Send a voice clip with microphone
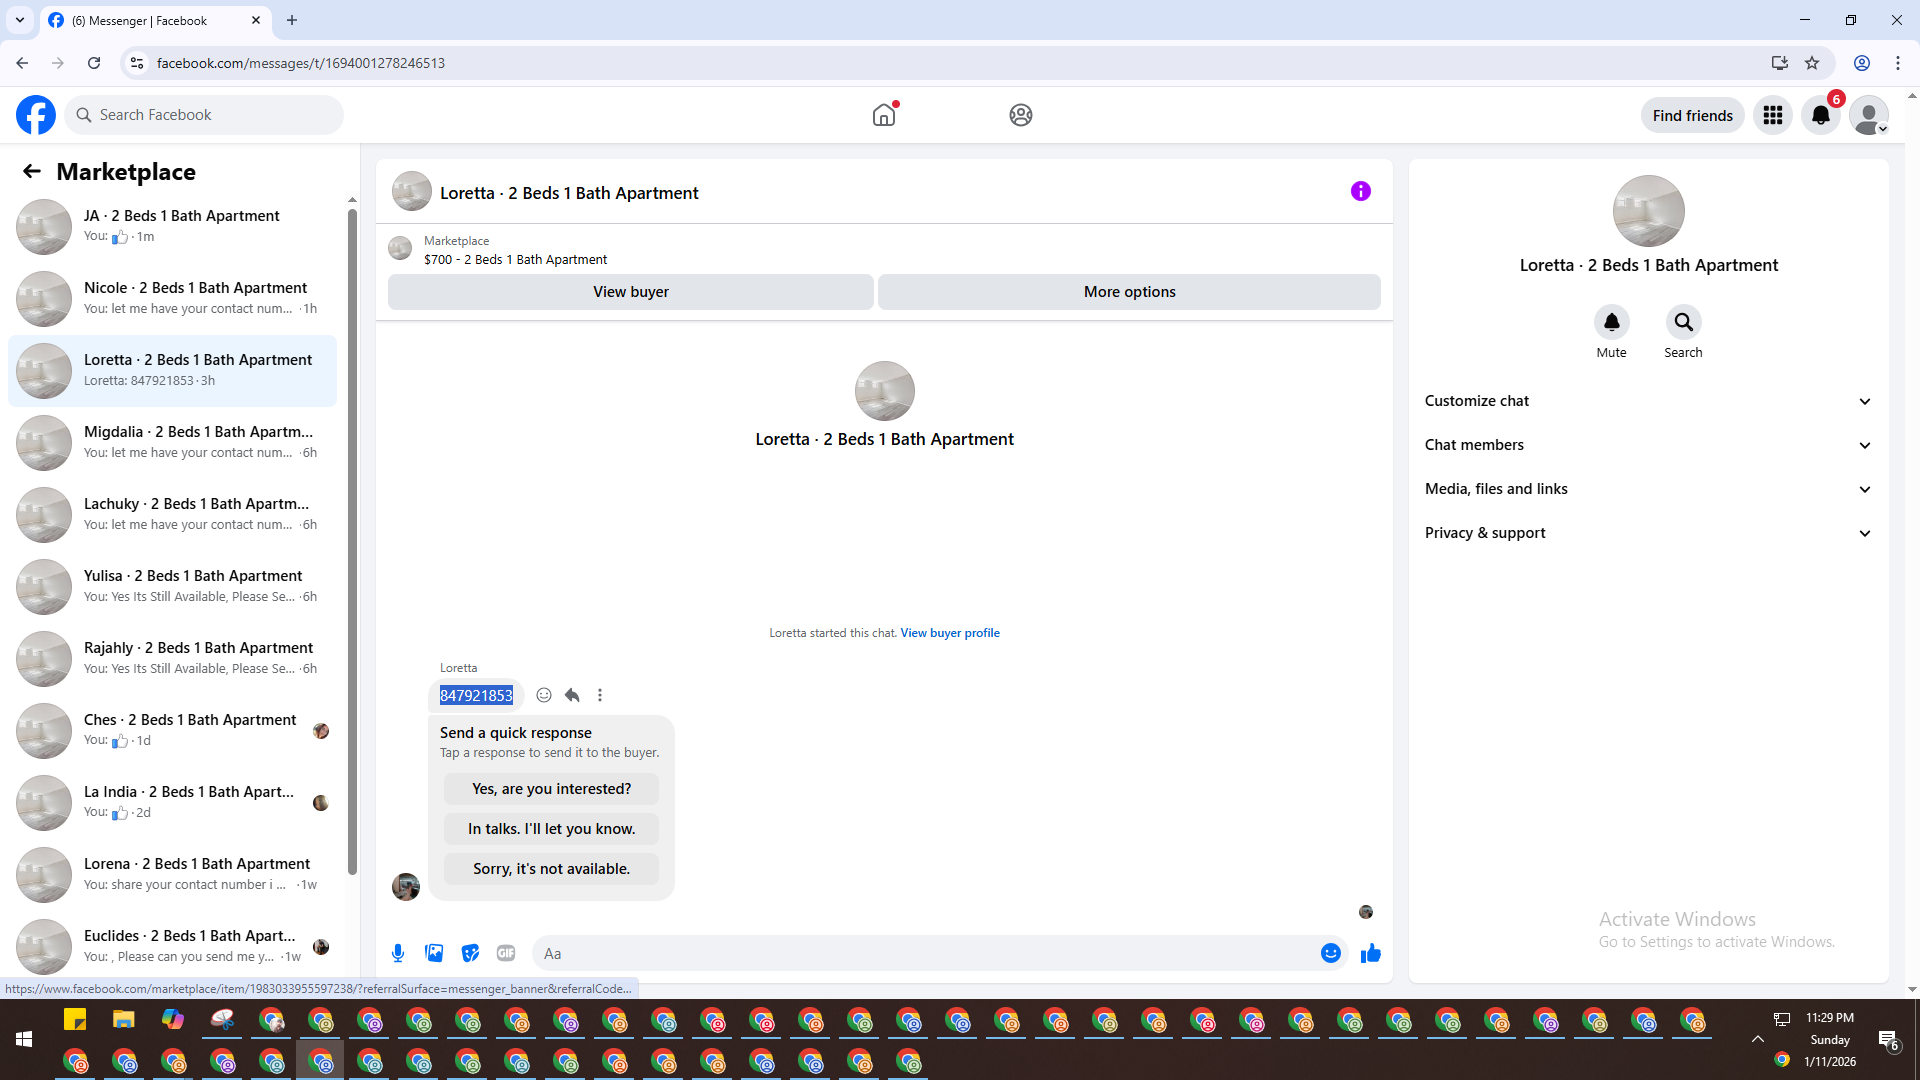The image size is (1920, 1080). pos(398,953)
